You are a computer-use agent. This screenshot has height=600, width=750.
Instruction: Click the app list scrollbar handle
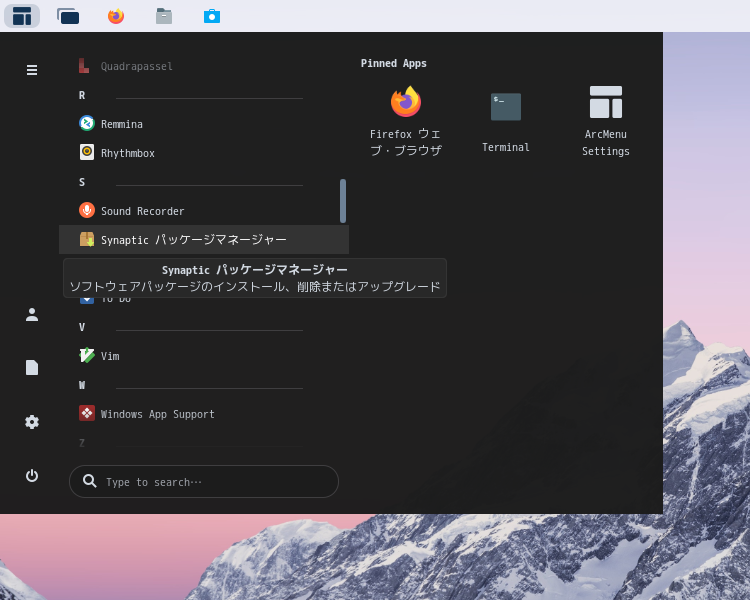coord(343,201)
